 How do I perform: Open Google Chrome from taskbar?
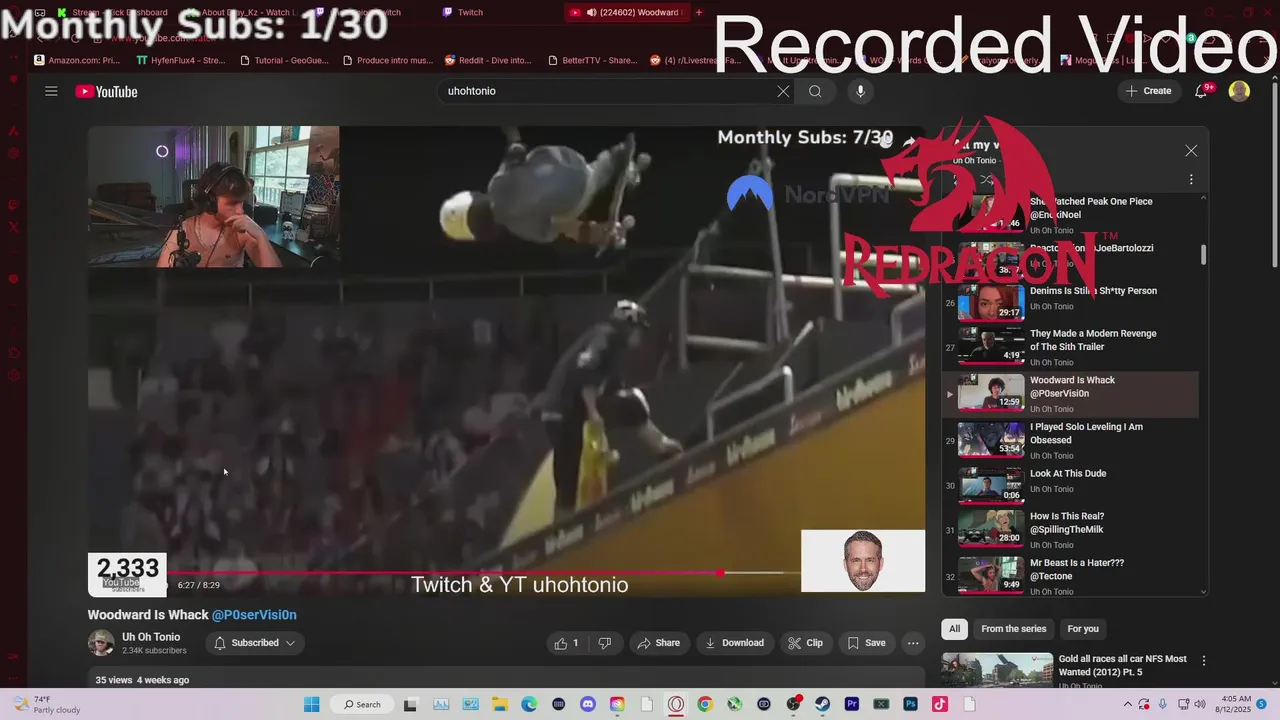coord(705,704)
